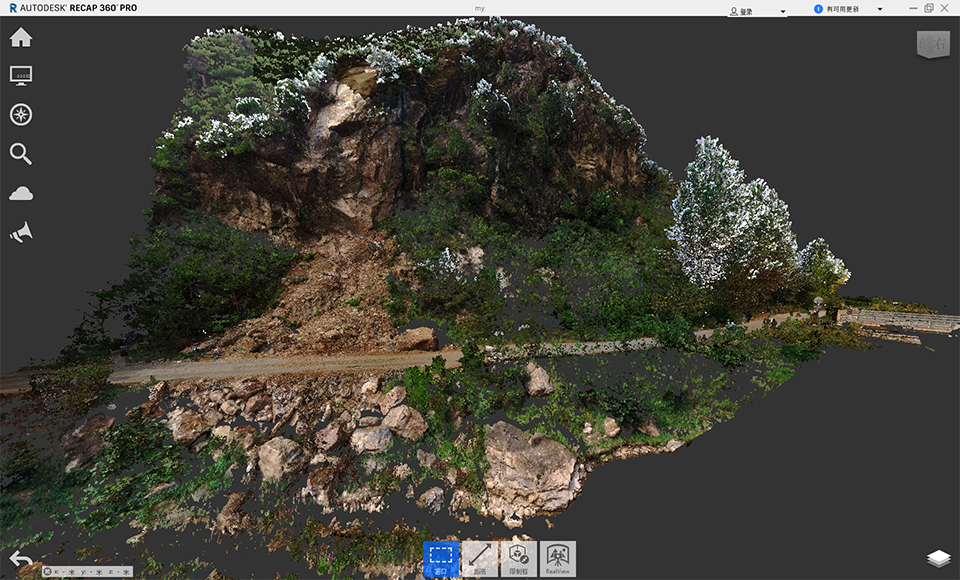Click the view cube navigator
Viewport: 960px width, 580px height.
(932, 44)
